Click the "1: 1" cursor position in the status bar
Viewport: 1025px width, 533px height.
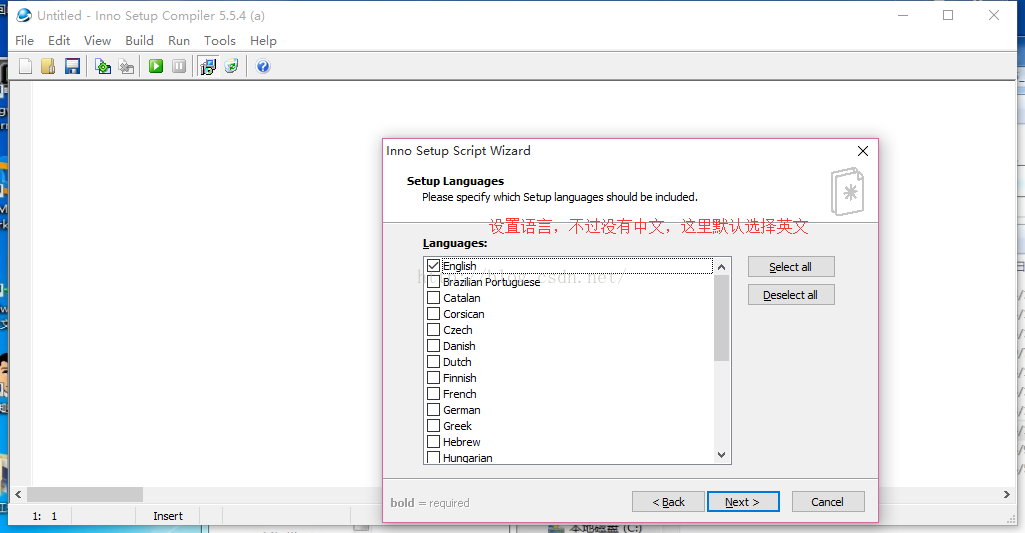coord(44,516)
